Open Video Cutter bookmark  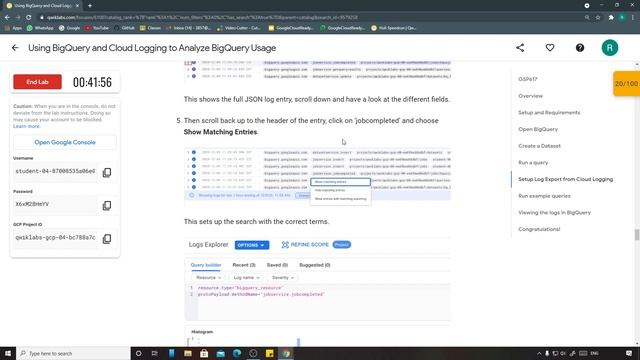click(239, 28)
